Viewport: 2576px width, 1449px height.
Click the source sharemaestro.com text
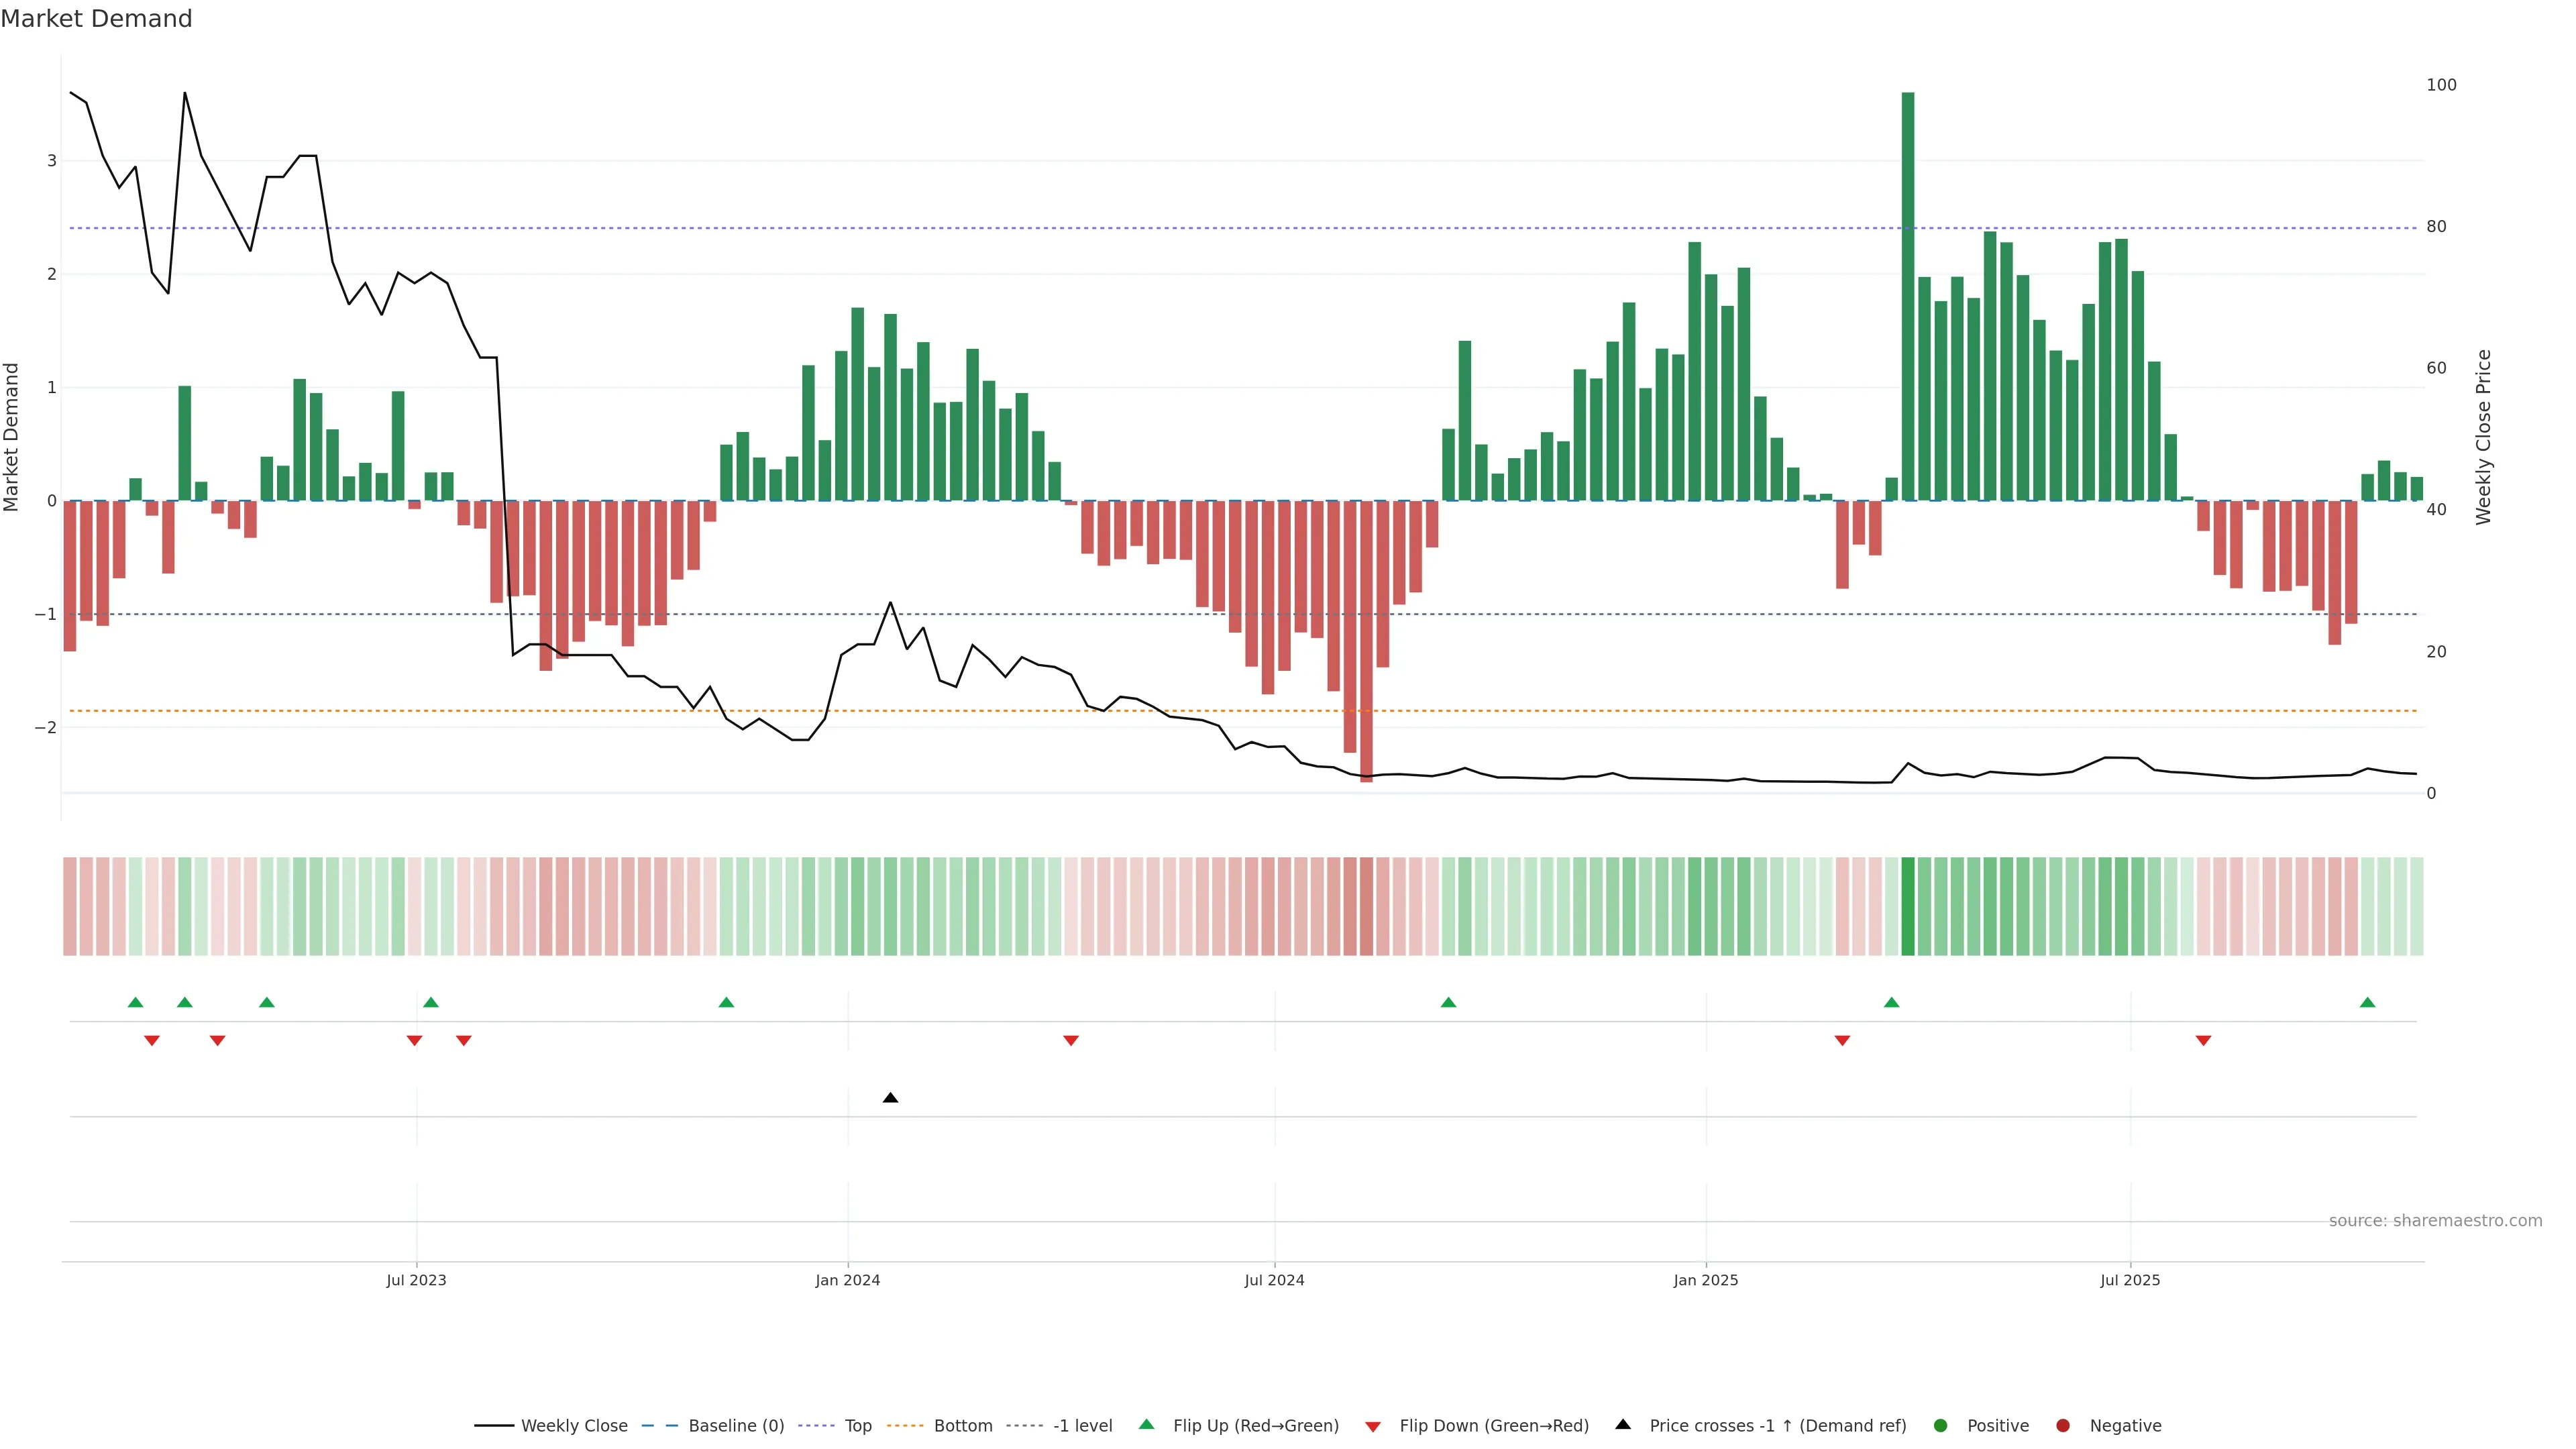click(x=2435, y=1220)
